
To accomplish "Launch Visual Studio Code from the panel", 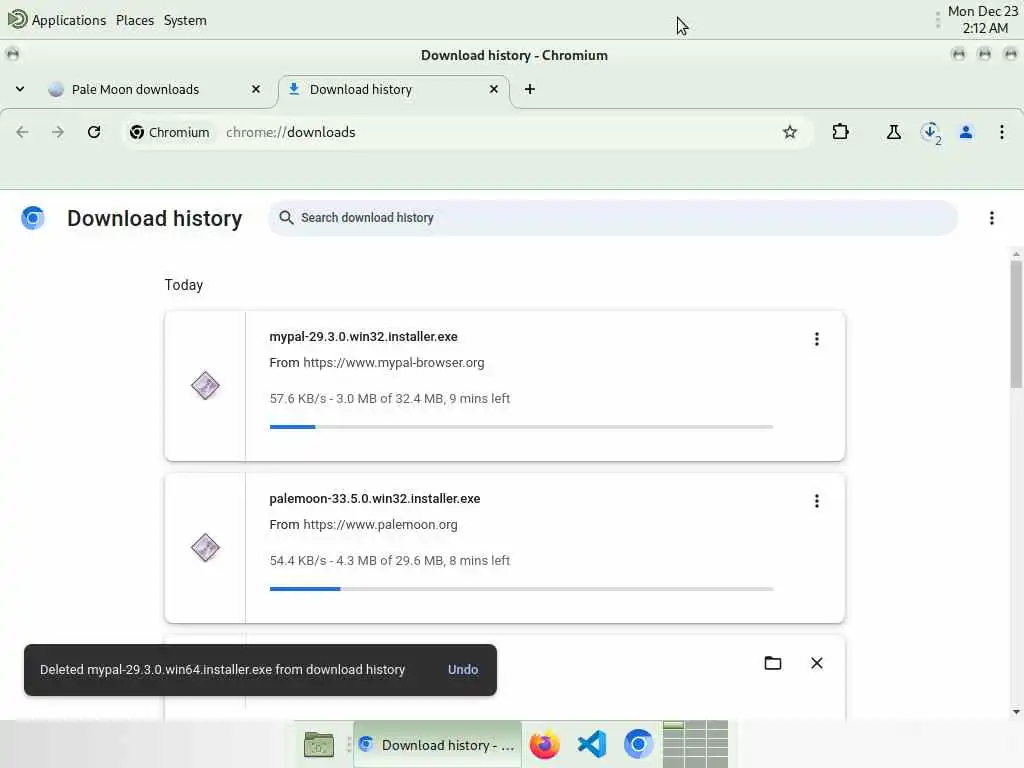I will click(592, 744).
